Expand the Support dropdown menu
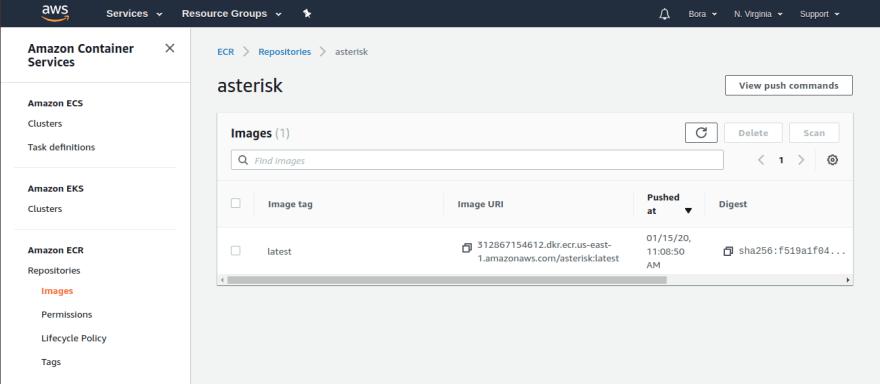The width and height of the screenshot is (880, 384). point(819,14)
